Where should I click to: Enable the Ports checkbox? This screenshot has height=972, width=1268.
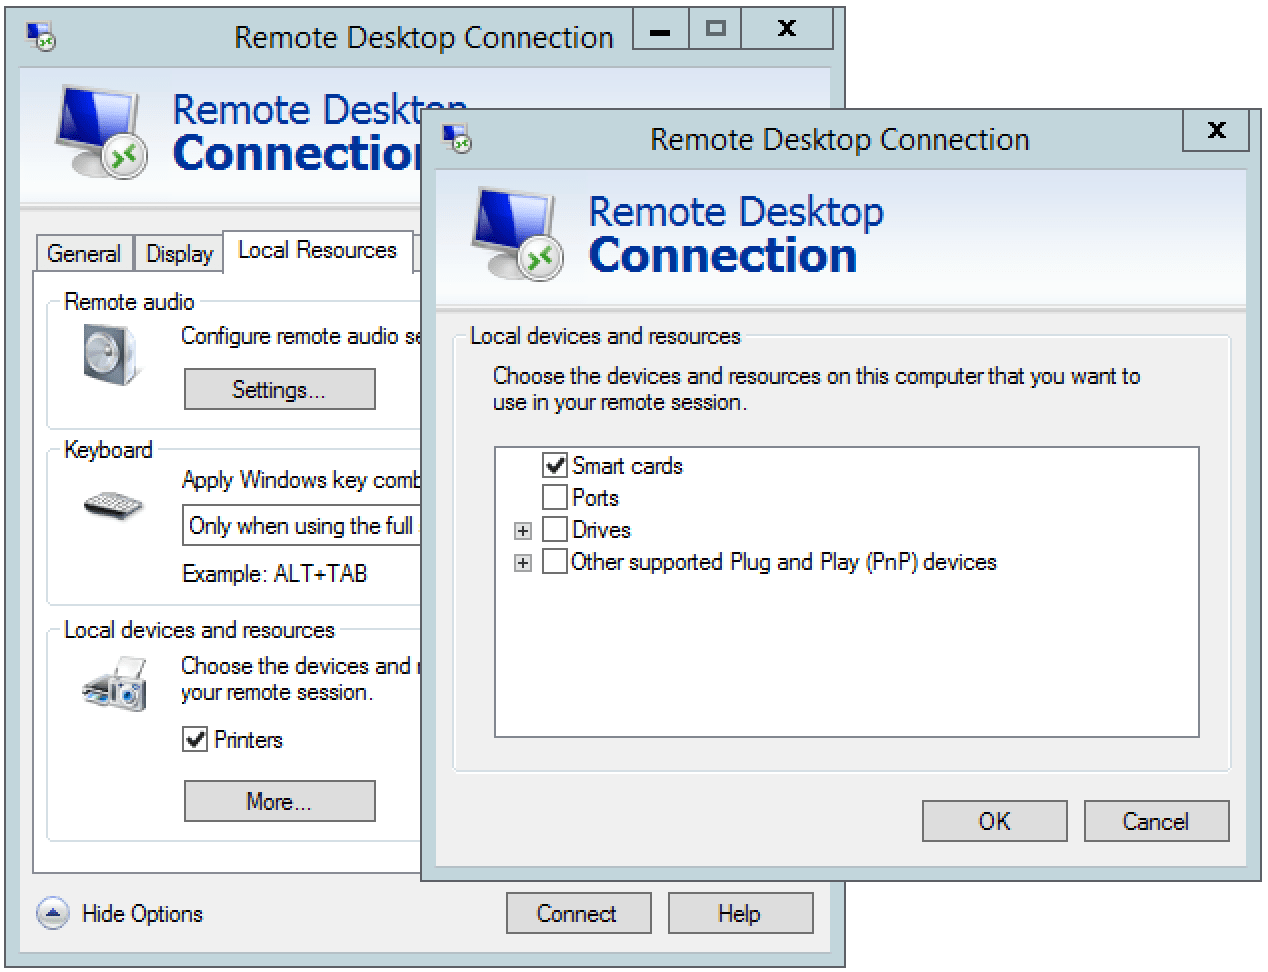(x=555, y=497)
